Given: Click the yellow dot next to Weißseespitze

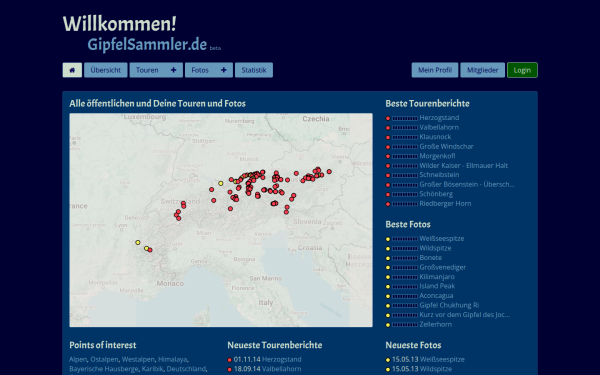Looking at the screenshot, I should coord(388,239).
